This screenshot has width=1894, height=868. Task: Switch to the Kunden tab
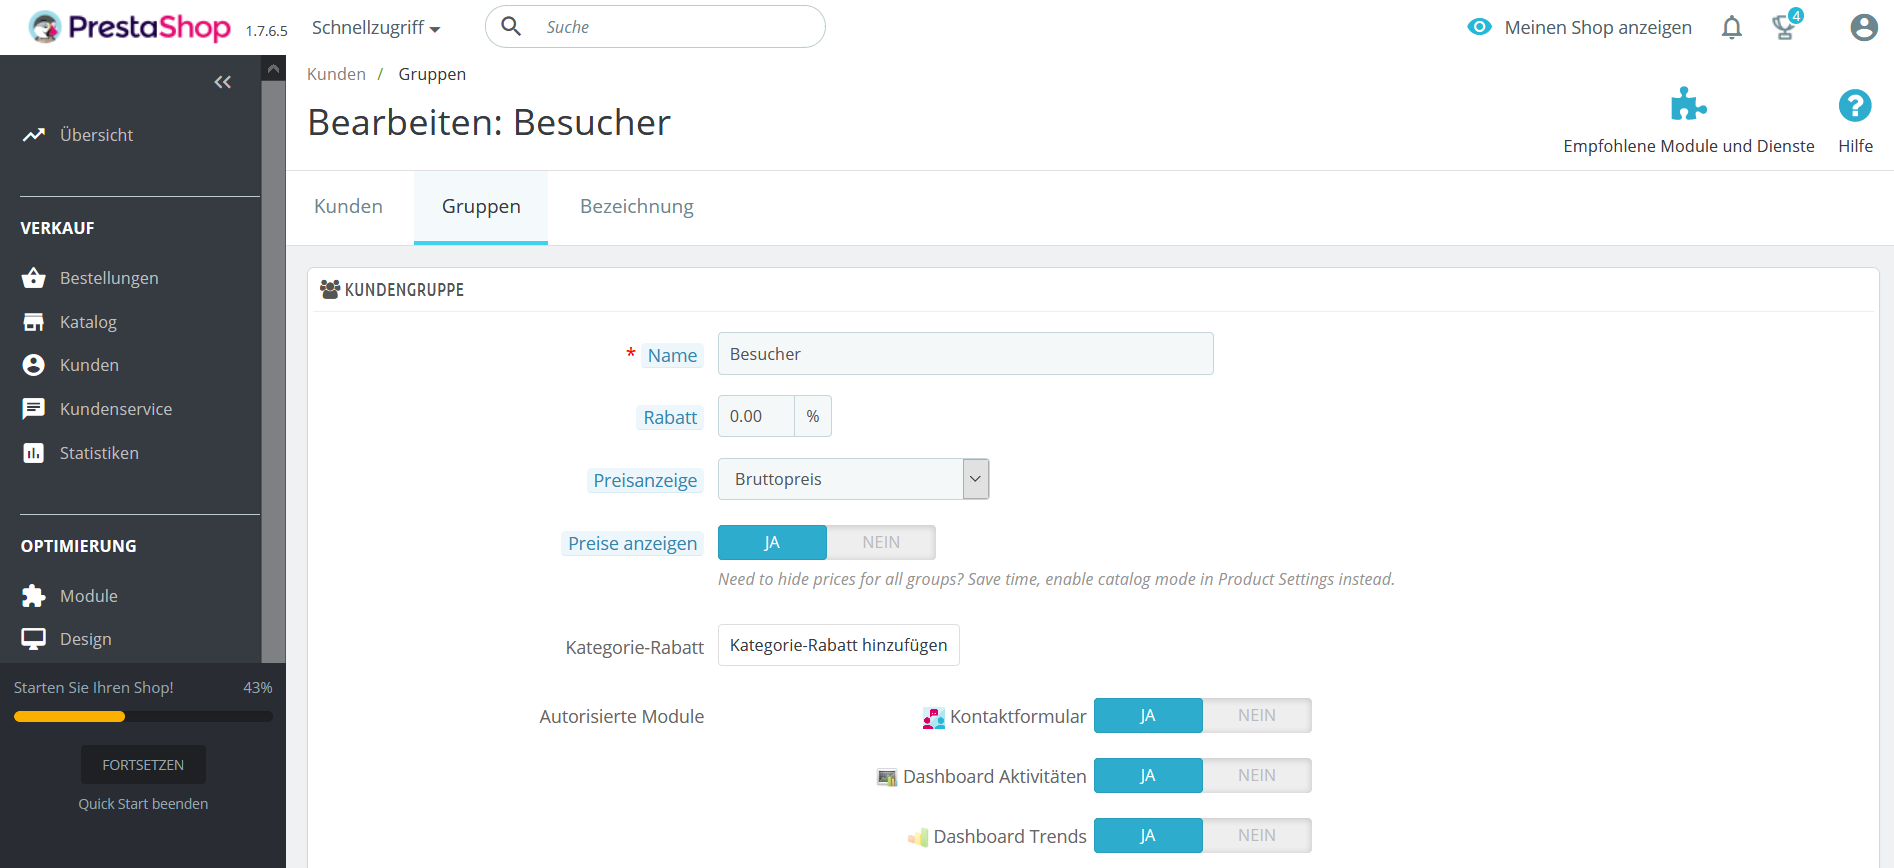pyautogui.click(x=348, y=207)
